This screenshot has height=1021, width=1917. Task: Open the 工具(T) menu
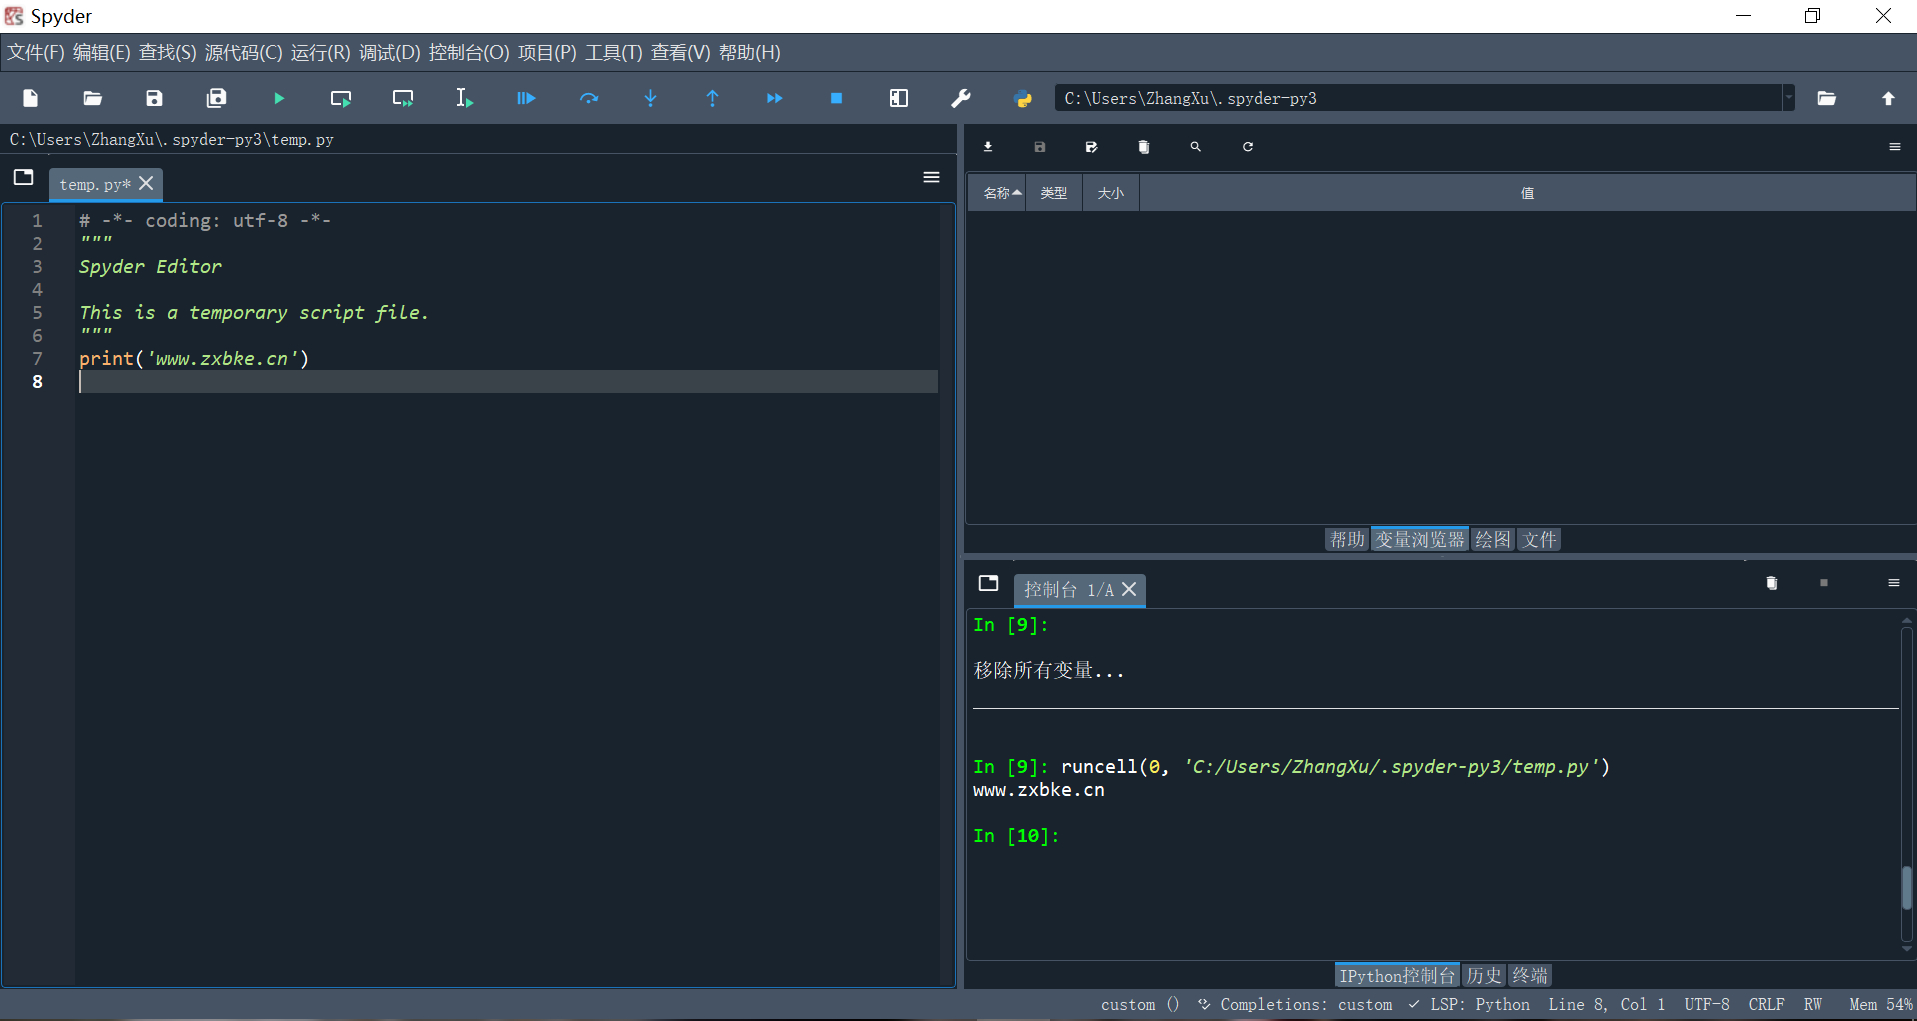point(612,52)
